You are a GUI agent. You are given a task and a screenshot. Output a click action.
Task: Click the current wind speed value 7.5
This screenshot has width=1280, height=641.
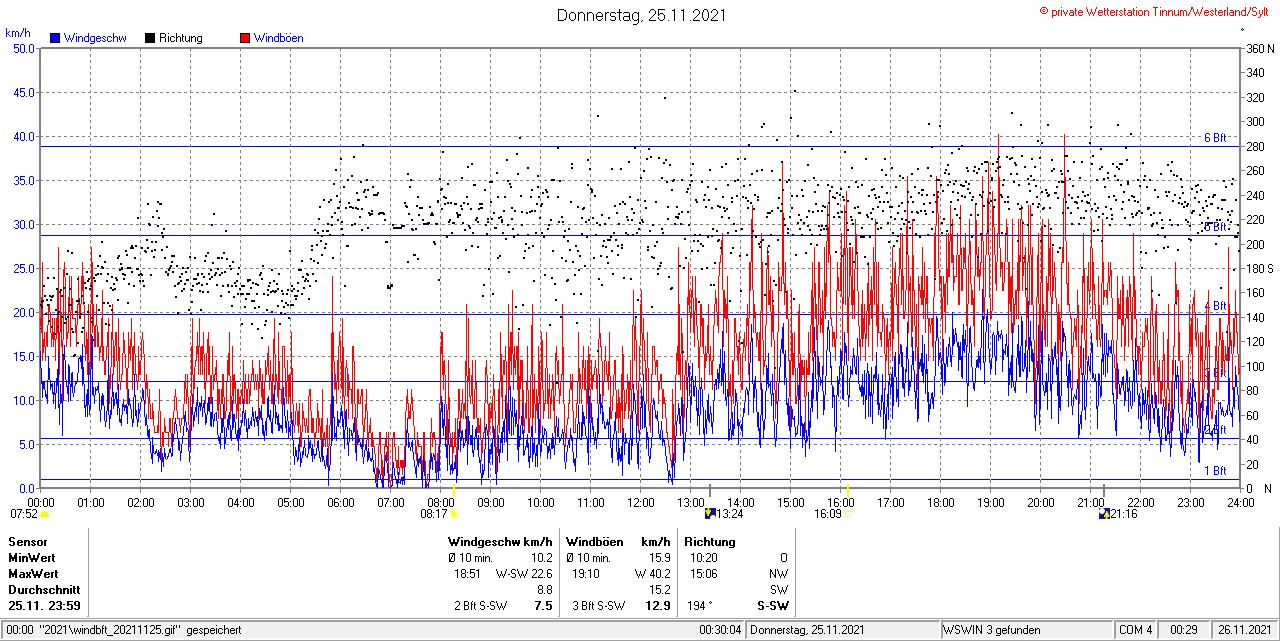coord(544,606)
